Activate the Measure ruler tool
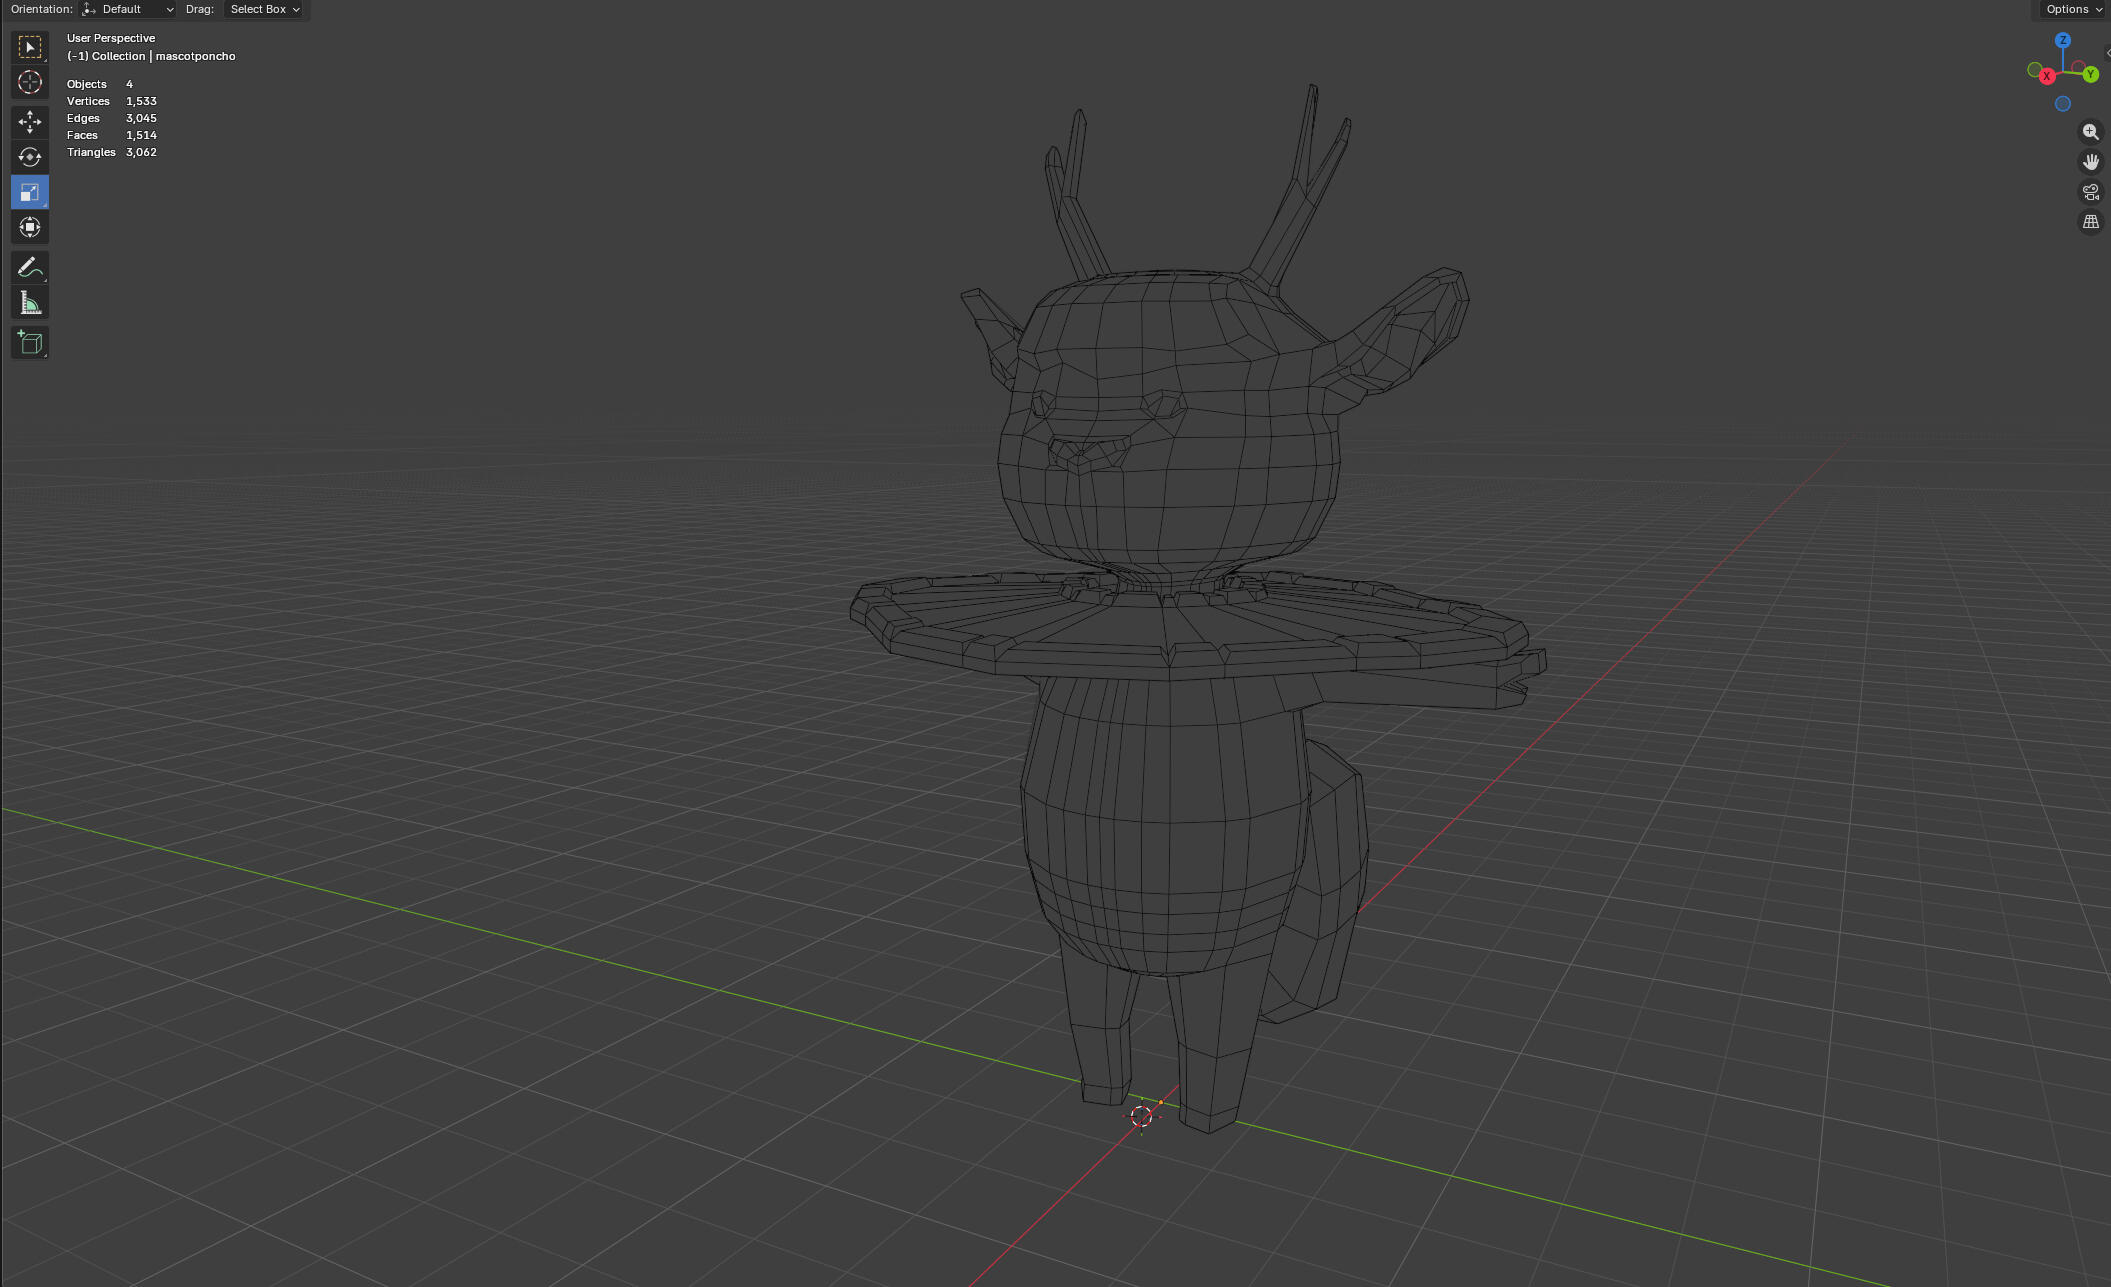Screen dimensions: 2111x1287 click(30, 303)
